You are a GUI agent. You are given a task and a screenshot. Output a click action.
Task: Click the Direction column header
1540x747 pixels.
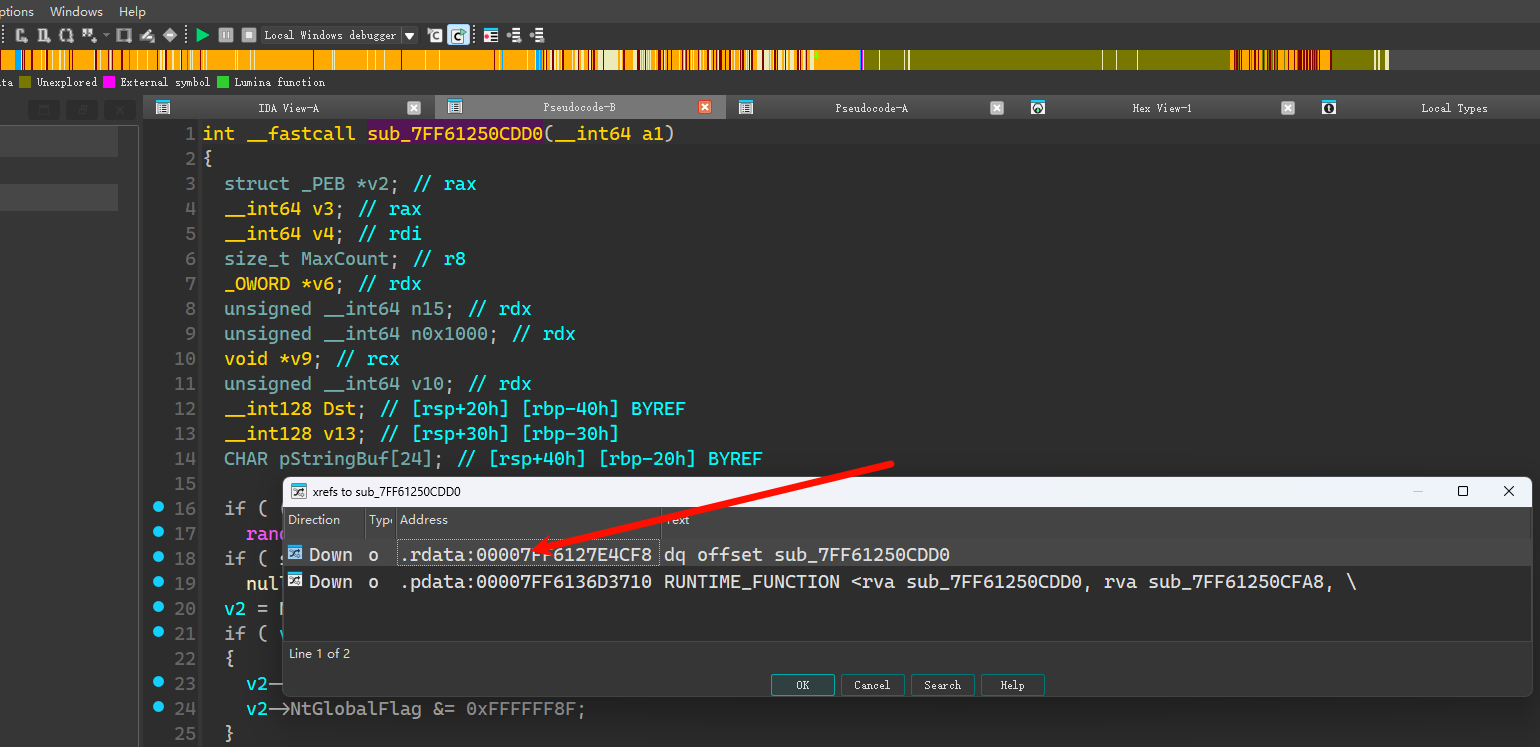point(325,520)
